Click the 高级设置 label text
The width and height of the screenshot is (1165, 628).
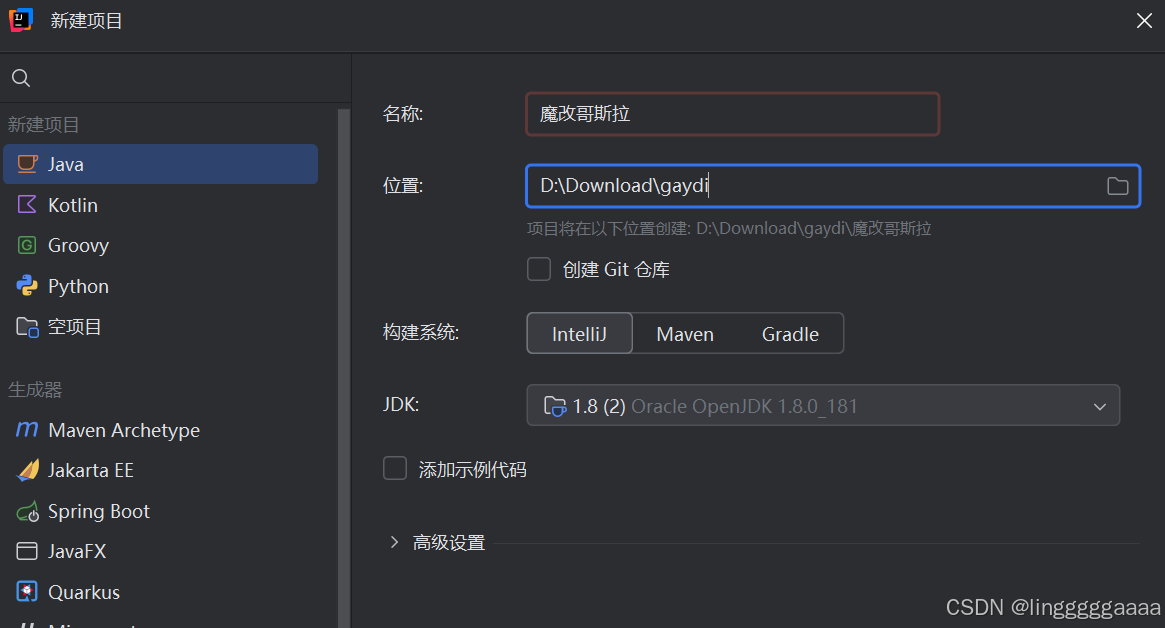point(449,543)
